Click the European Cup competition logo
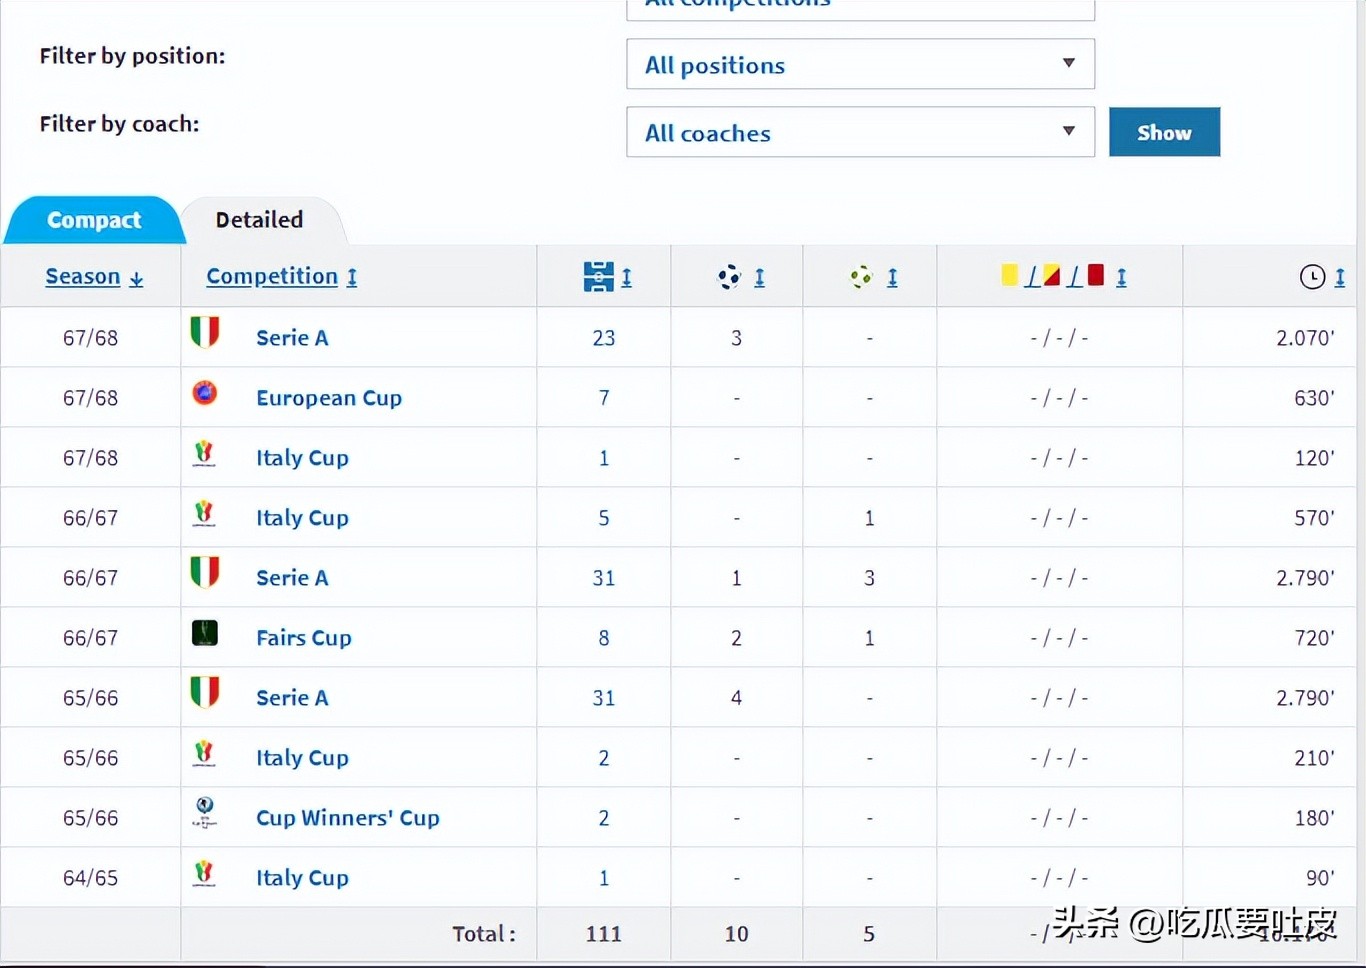This screenshot has height=968, width=1366. pos(205,393)
